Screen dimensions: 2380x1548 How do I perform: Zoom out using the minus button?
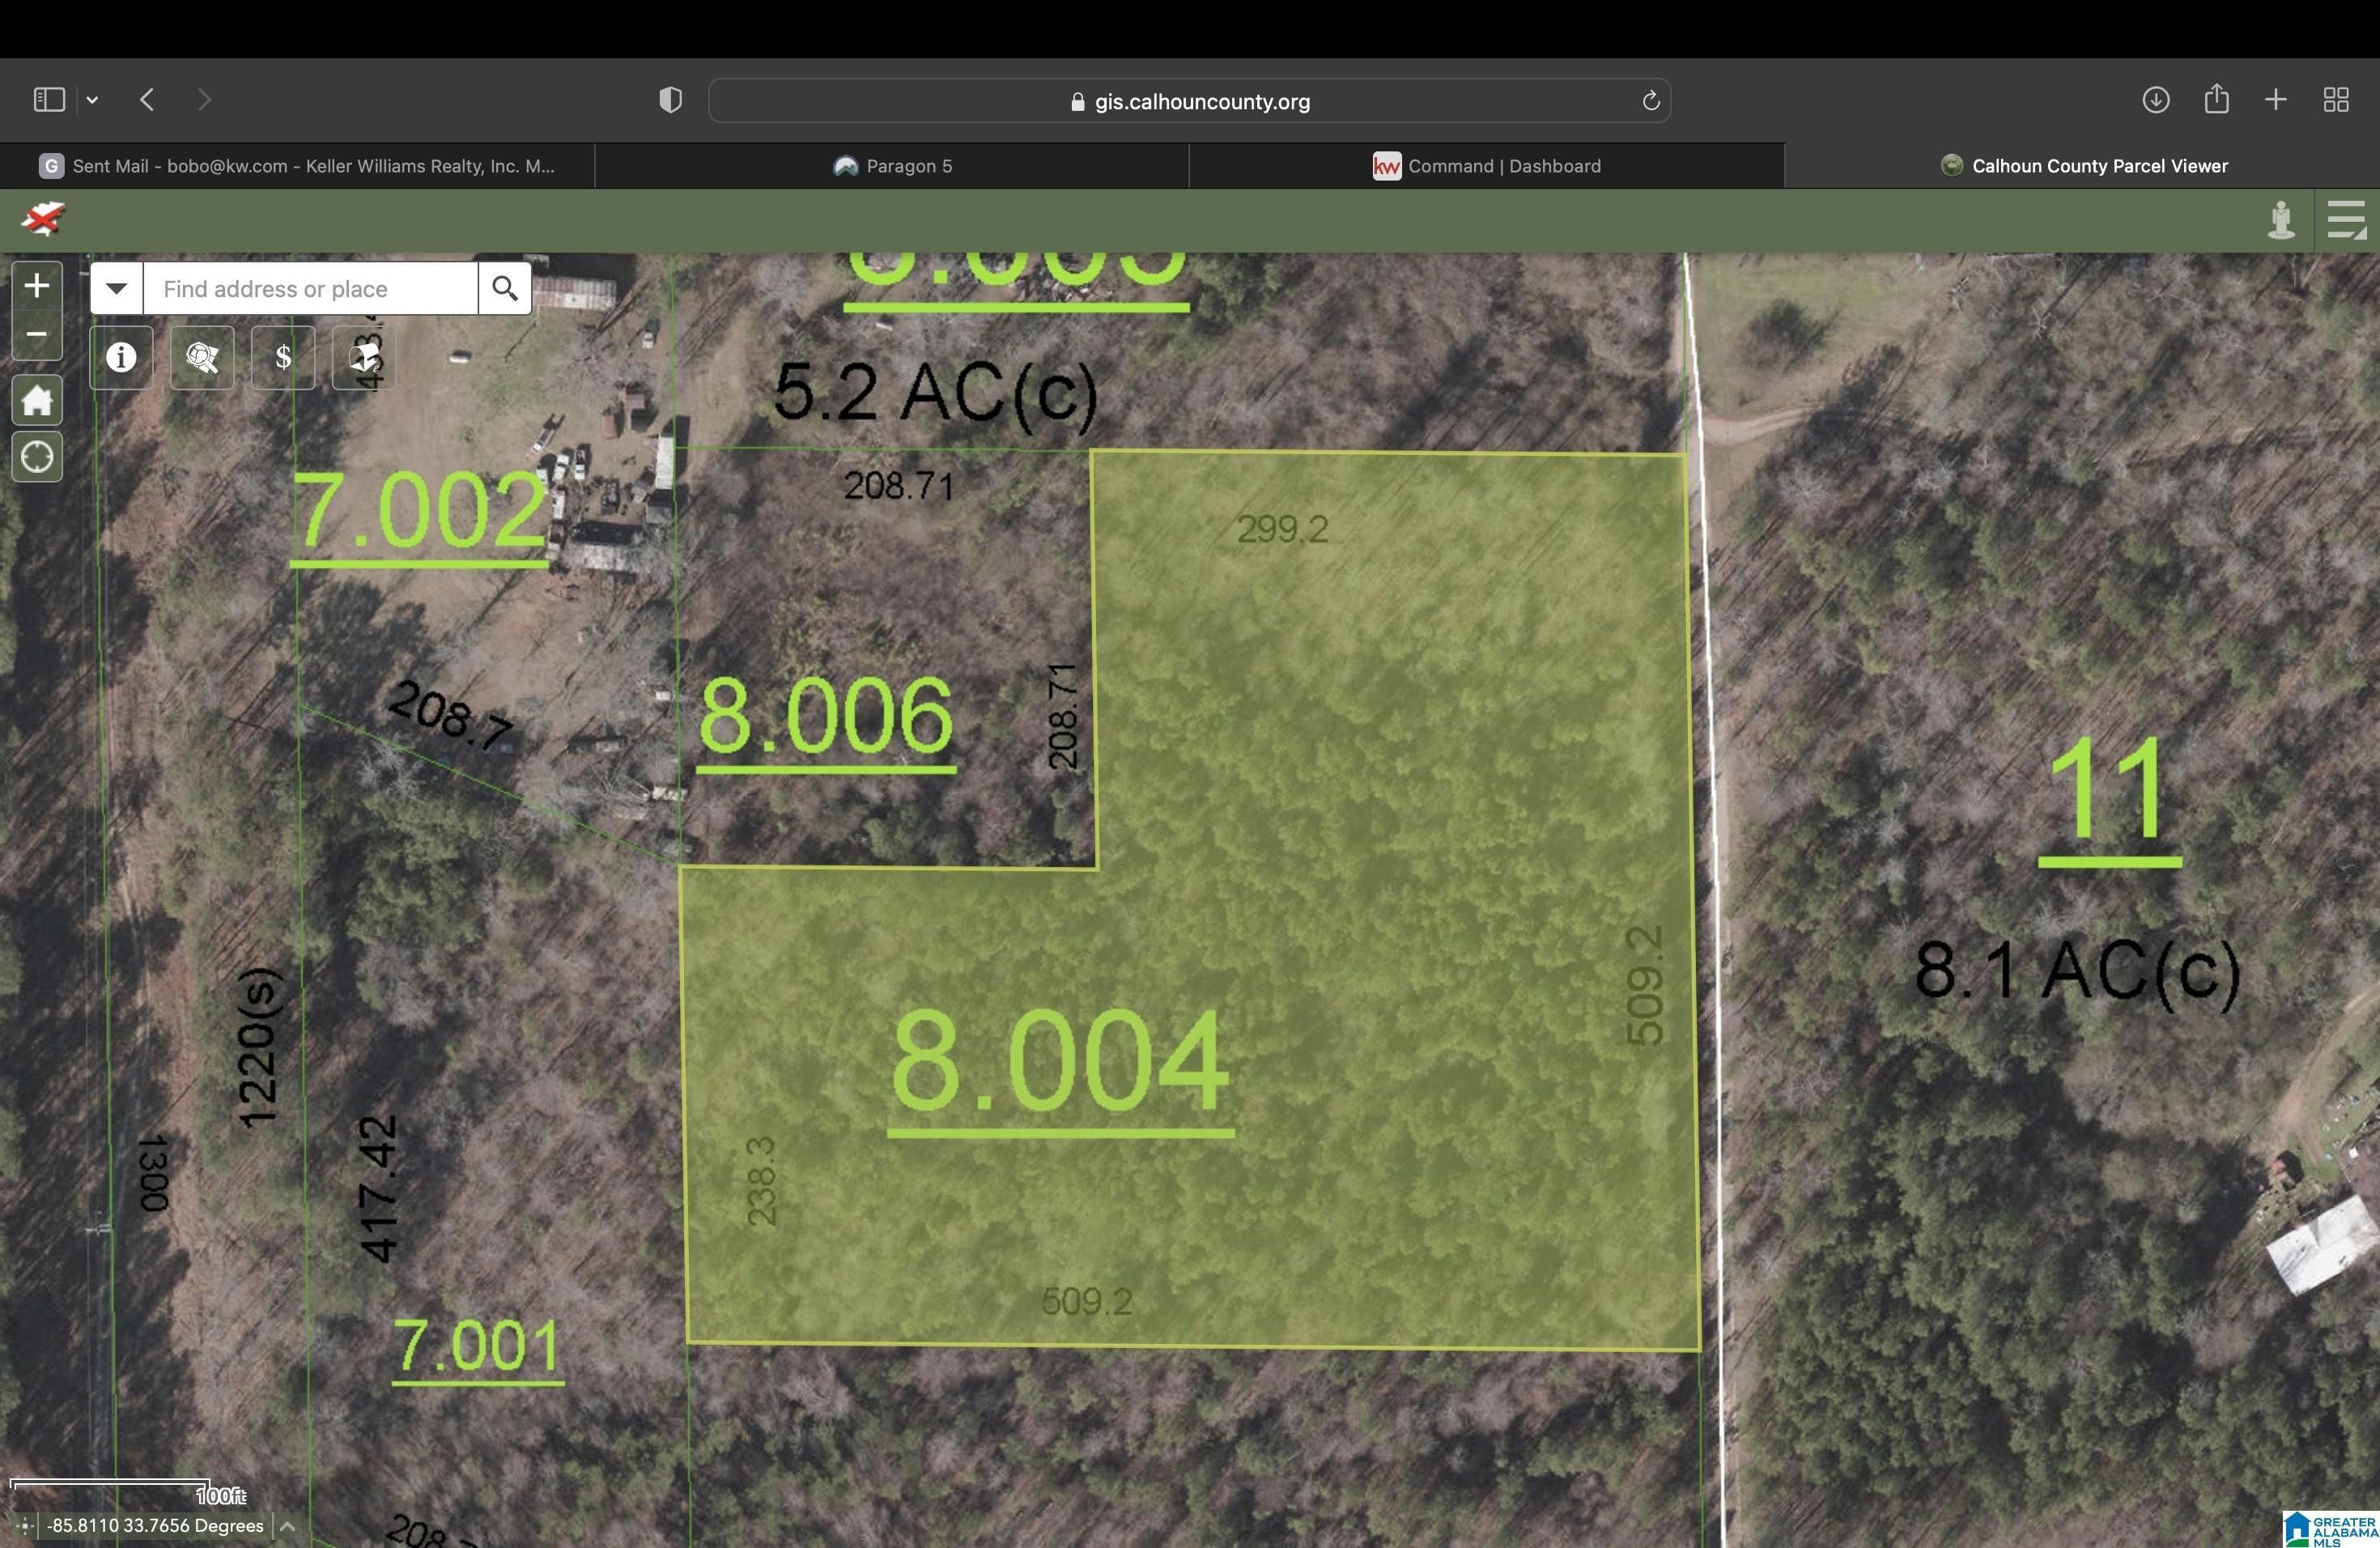pyautogui.click(x=36, y=335)
